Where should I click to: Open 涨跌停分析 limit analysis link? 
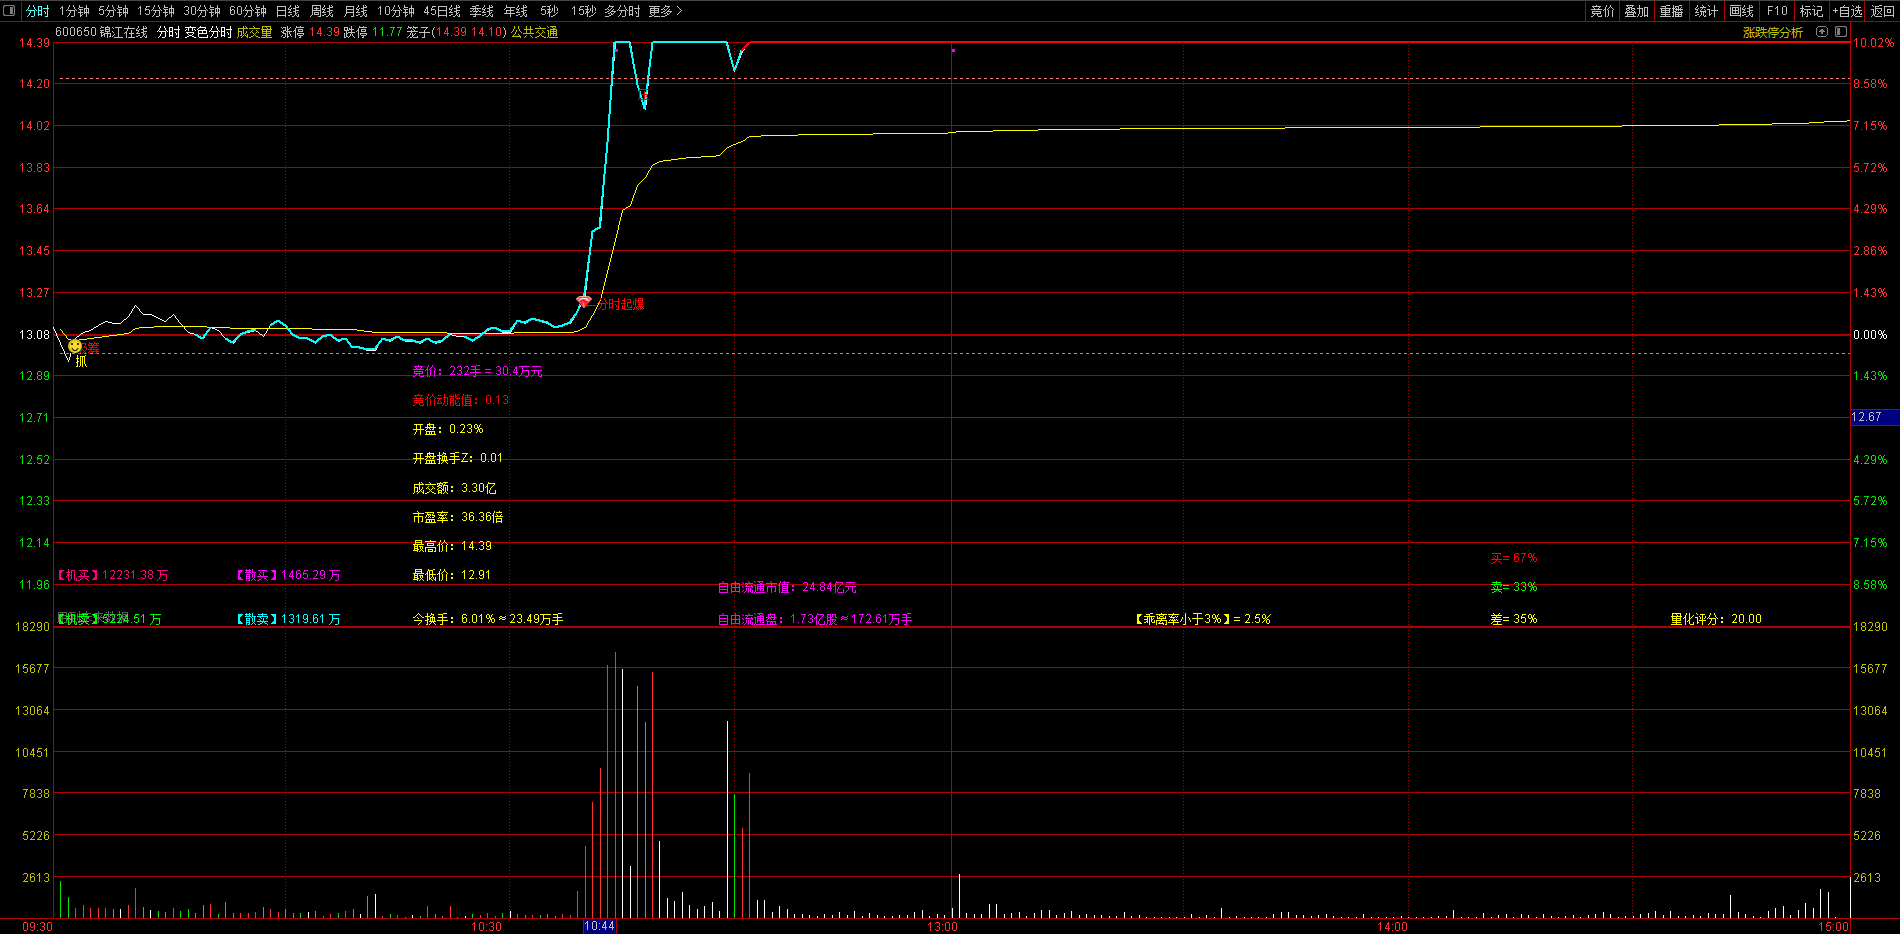tap(1773, 32)
